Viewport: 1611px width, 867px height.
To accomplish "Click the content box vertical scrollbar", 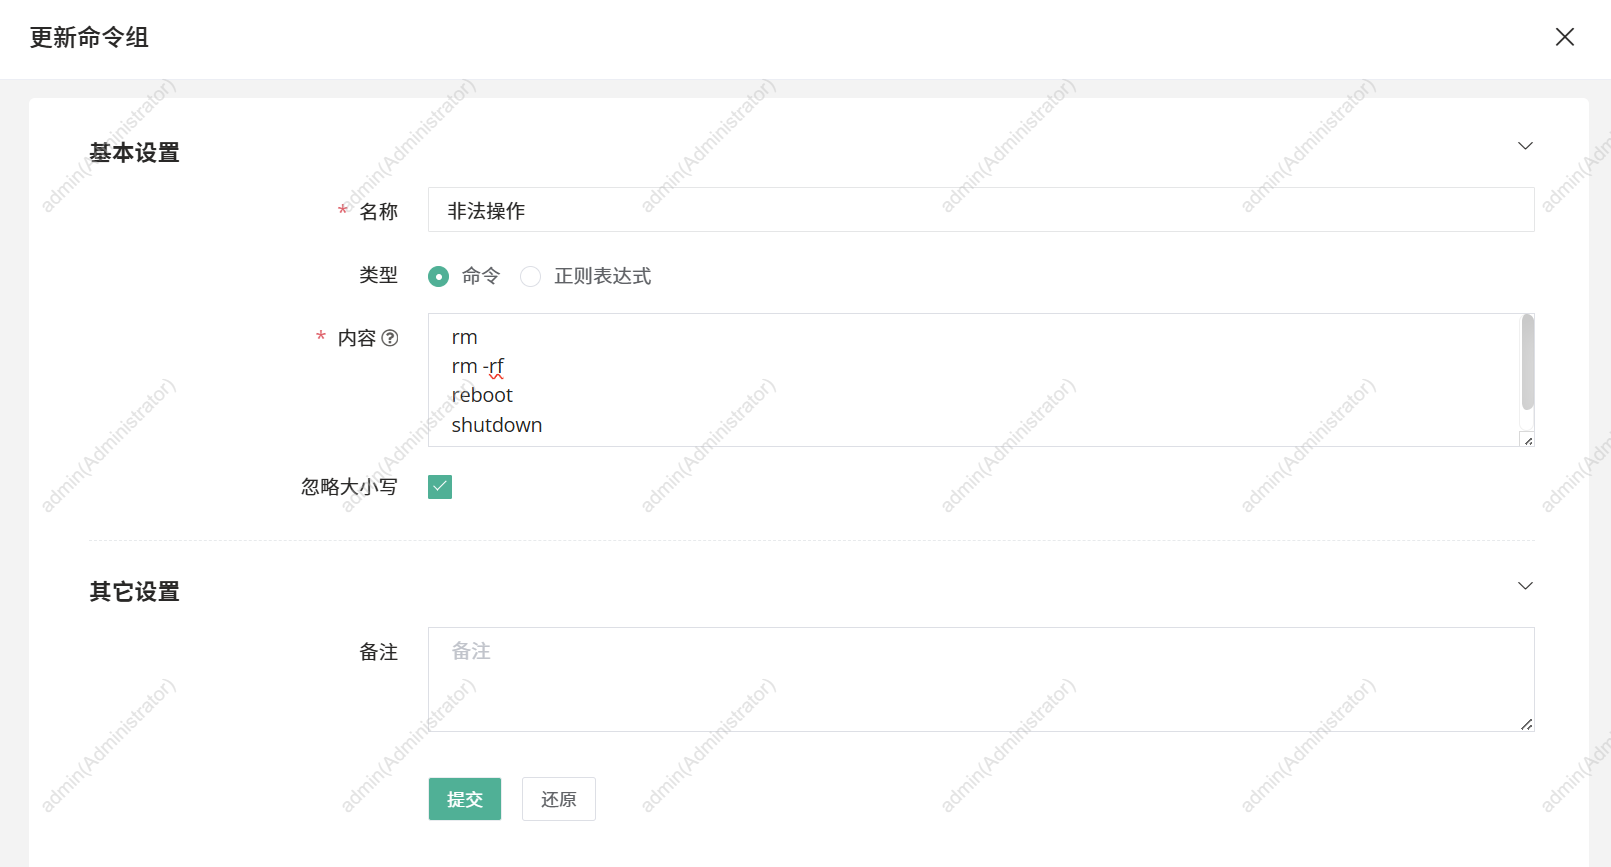I will [1527, 362].
